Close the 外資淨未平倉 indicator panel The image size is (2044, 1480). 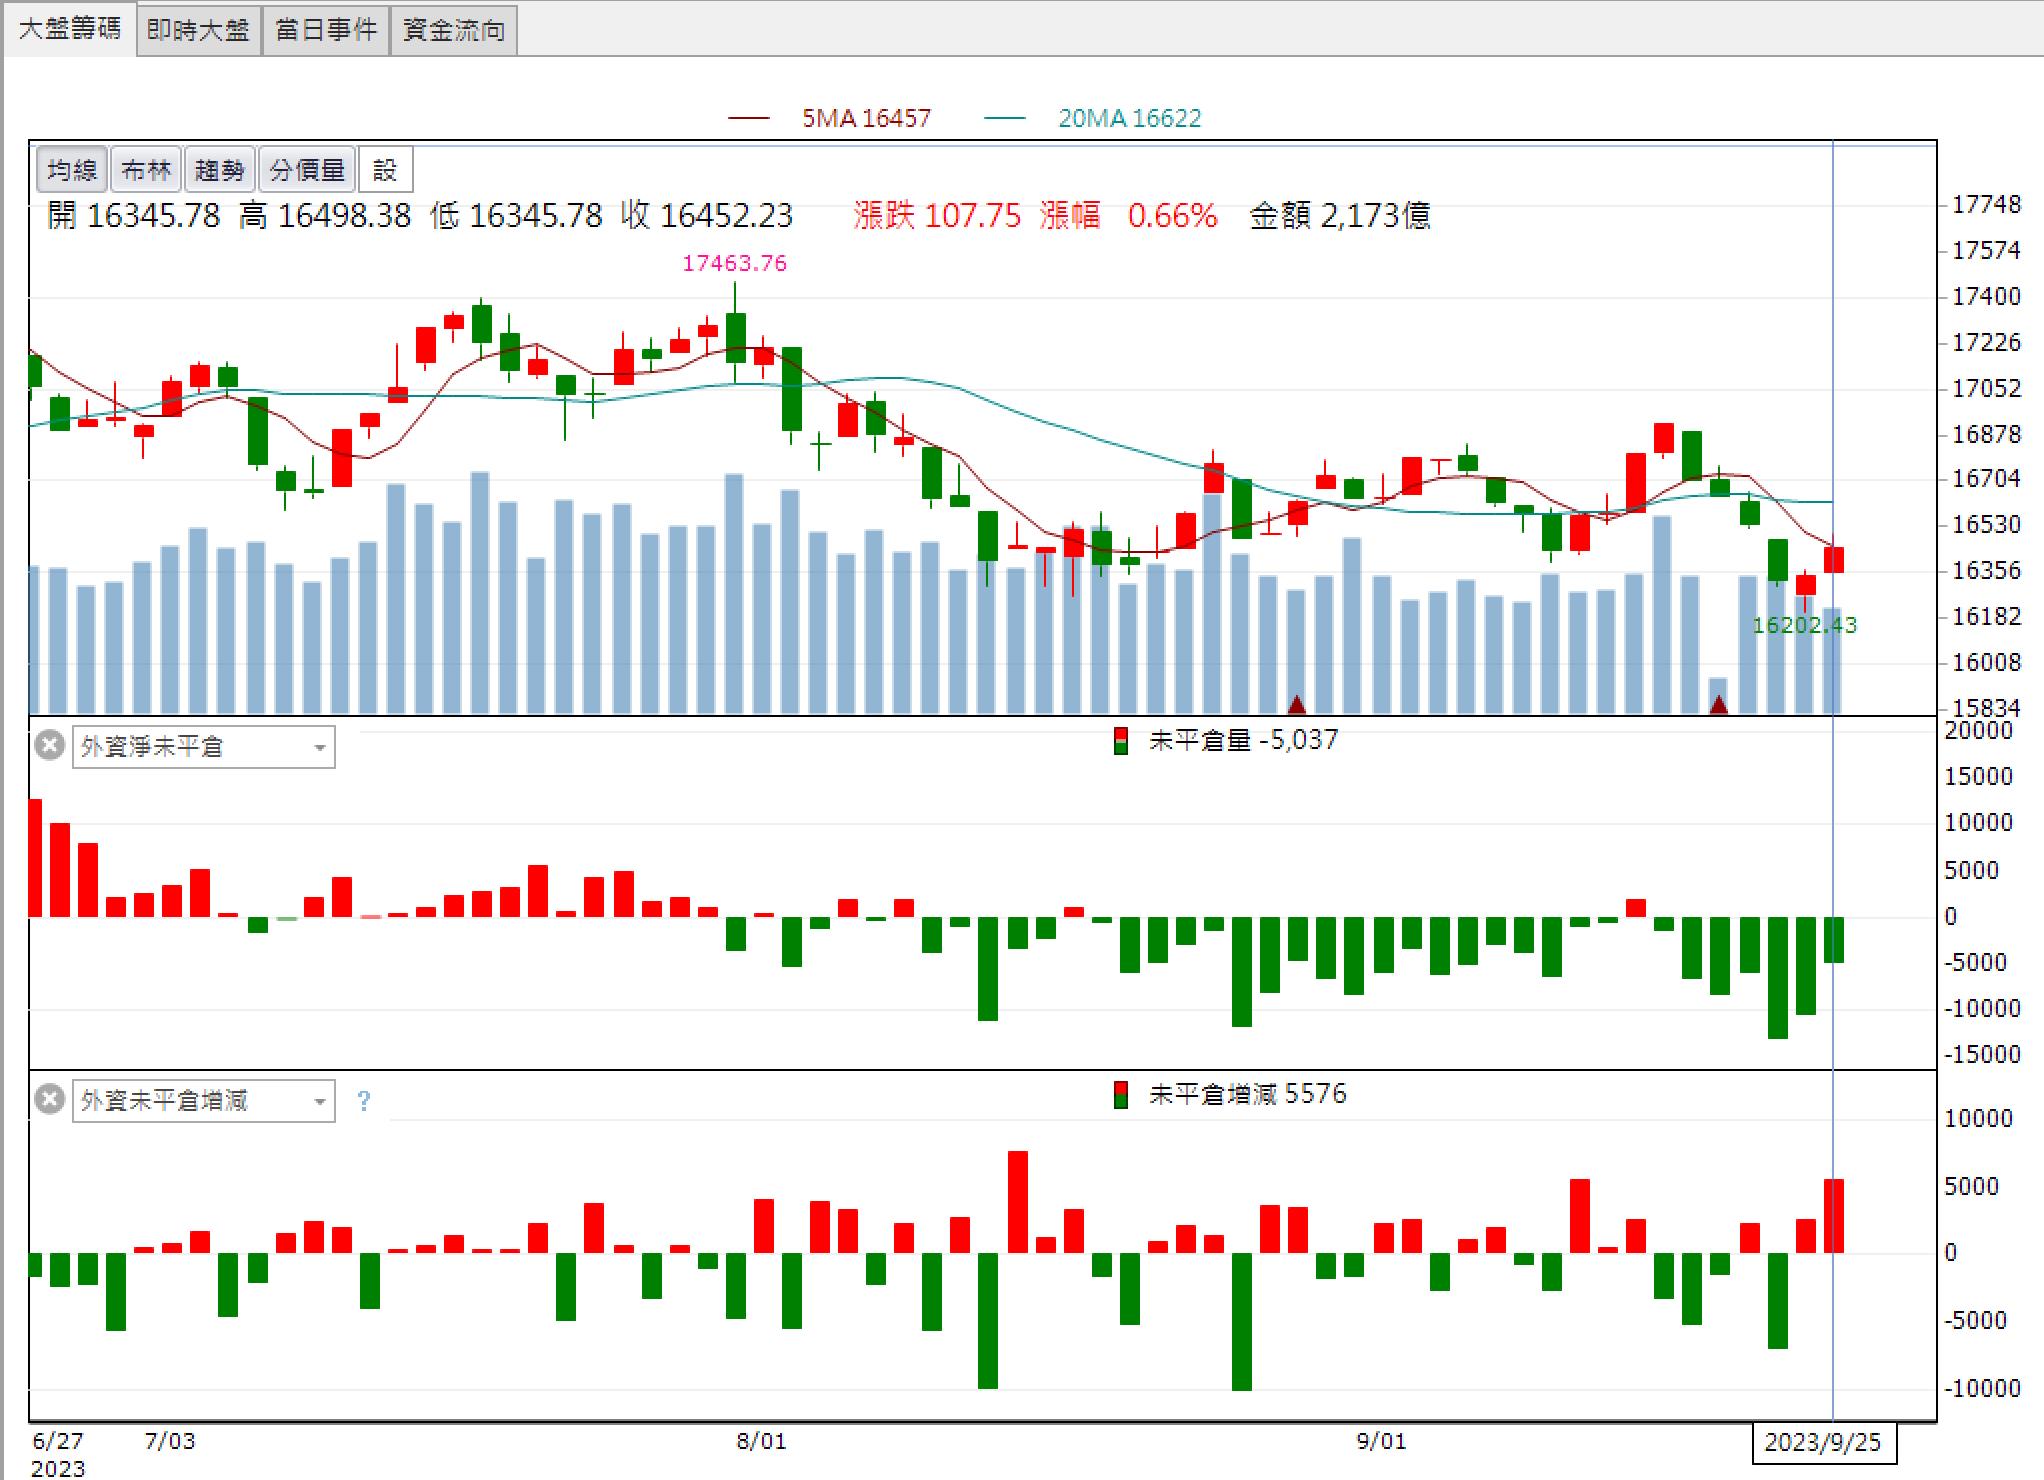49,746
